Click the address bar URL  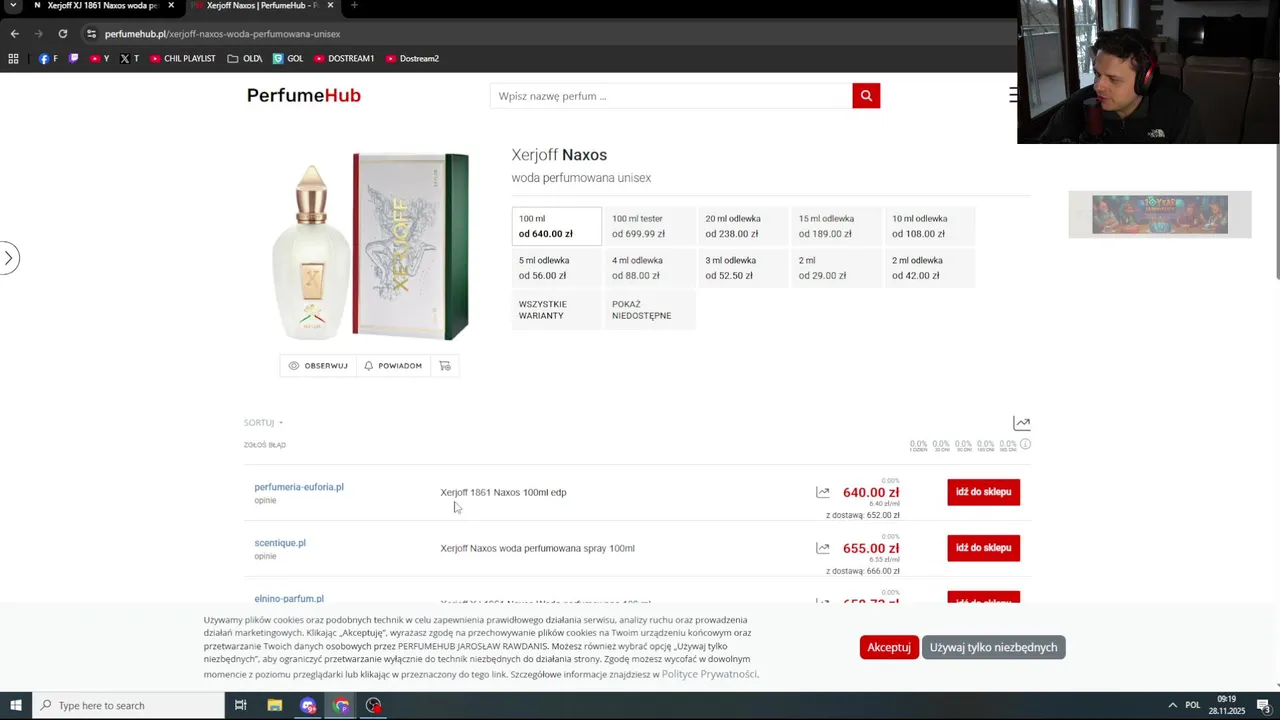(223, 34)
